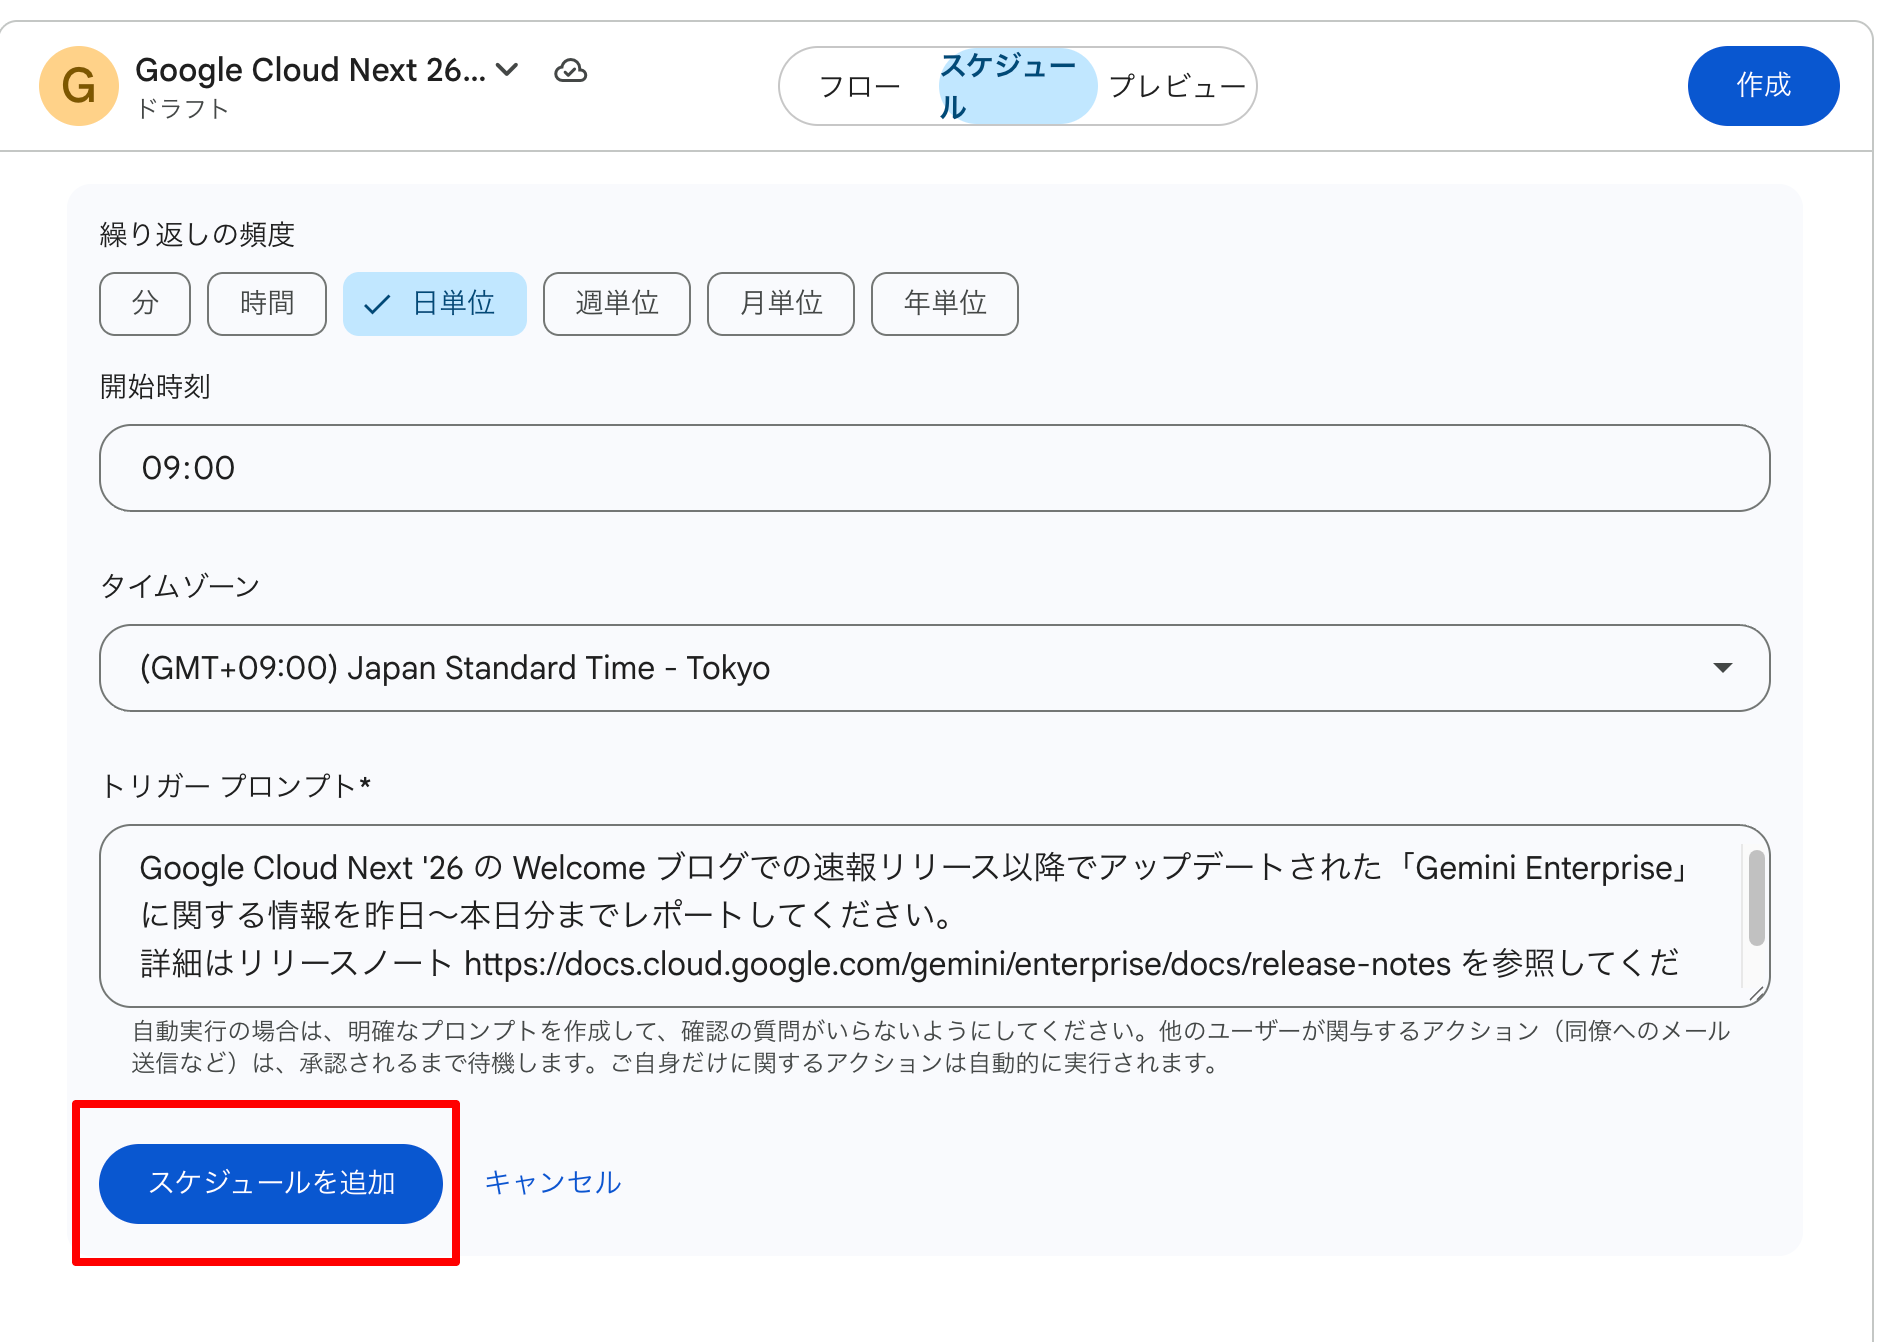Choose 年単位 repeat frequency
This screenshot has height=1342, width=1890.
[944, 303]
